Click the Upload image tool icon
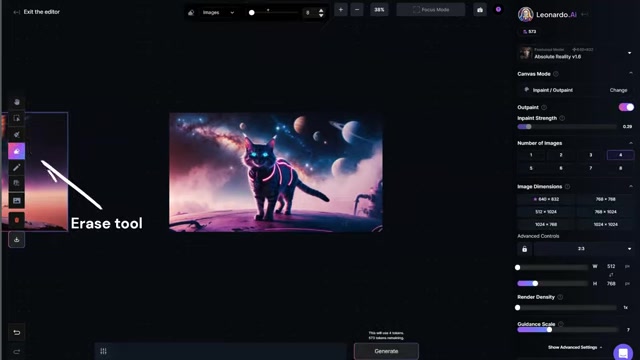 point(17,200)
